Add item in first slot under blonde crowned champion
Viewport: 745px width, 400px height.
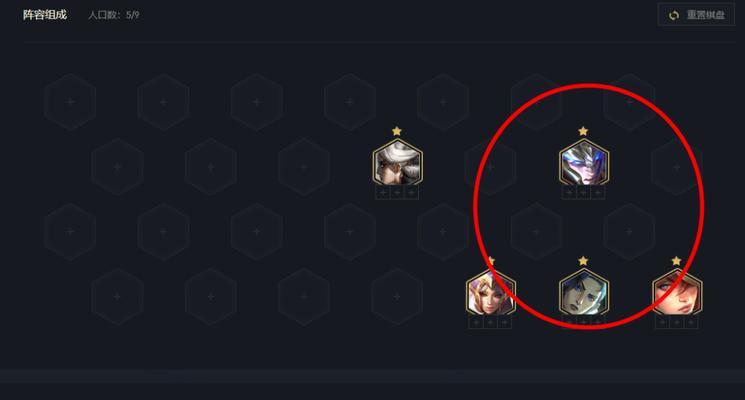click(476, 323)
